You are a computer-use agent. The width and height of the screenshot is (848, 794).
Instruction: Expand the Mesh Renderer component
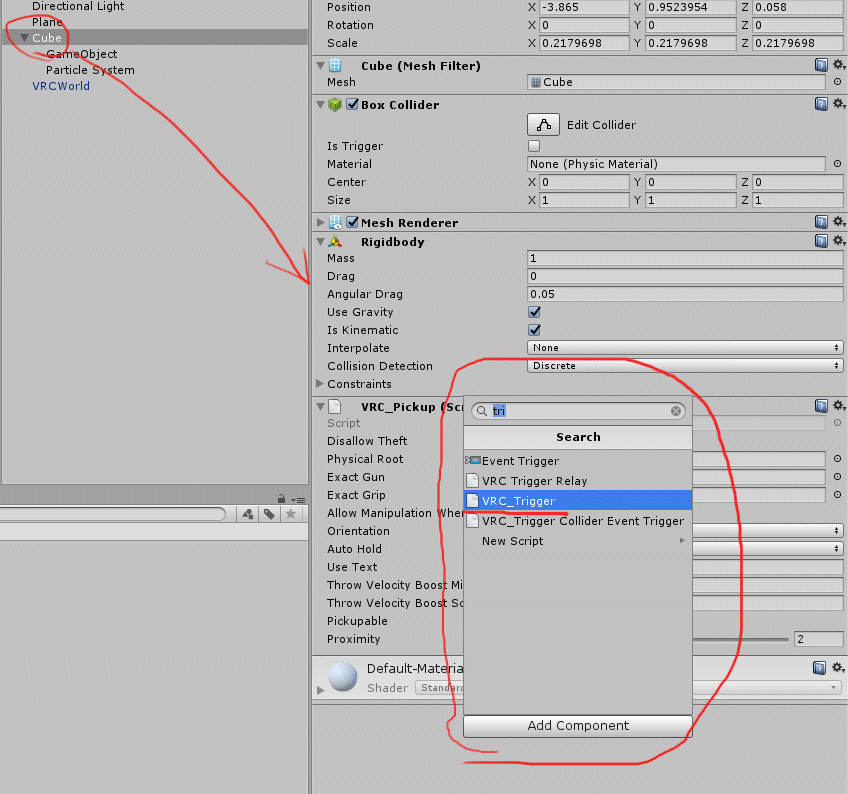point(320,222)
